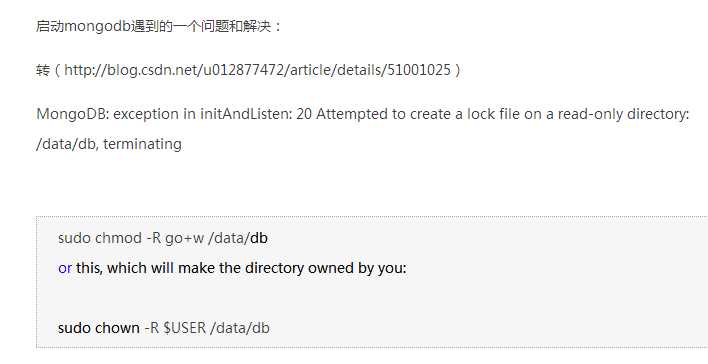Click the word 'terminating'
Viewport: 708px width, 364px height.
[143, 144]
